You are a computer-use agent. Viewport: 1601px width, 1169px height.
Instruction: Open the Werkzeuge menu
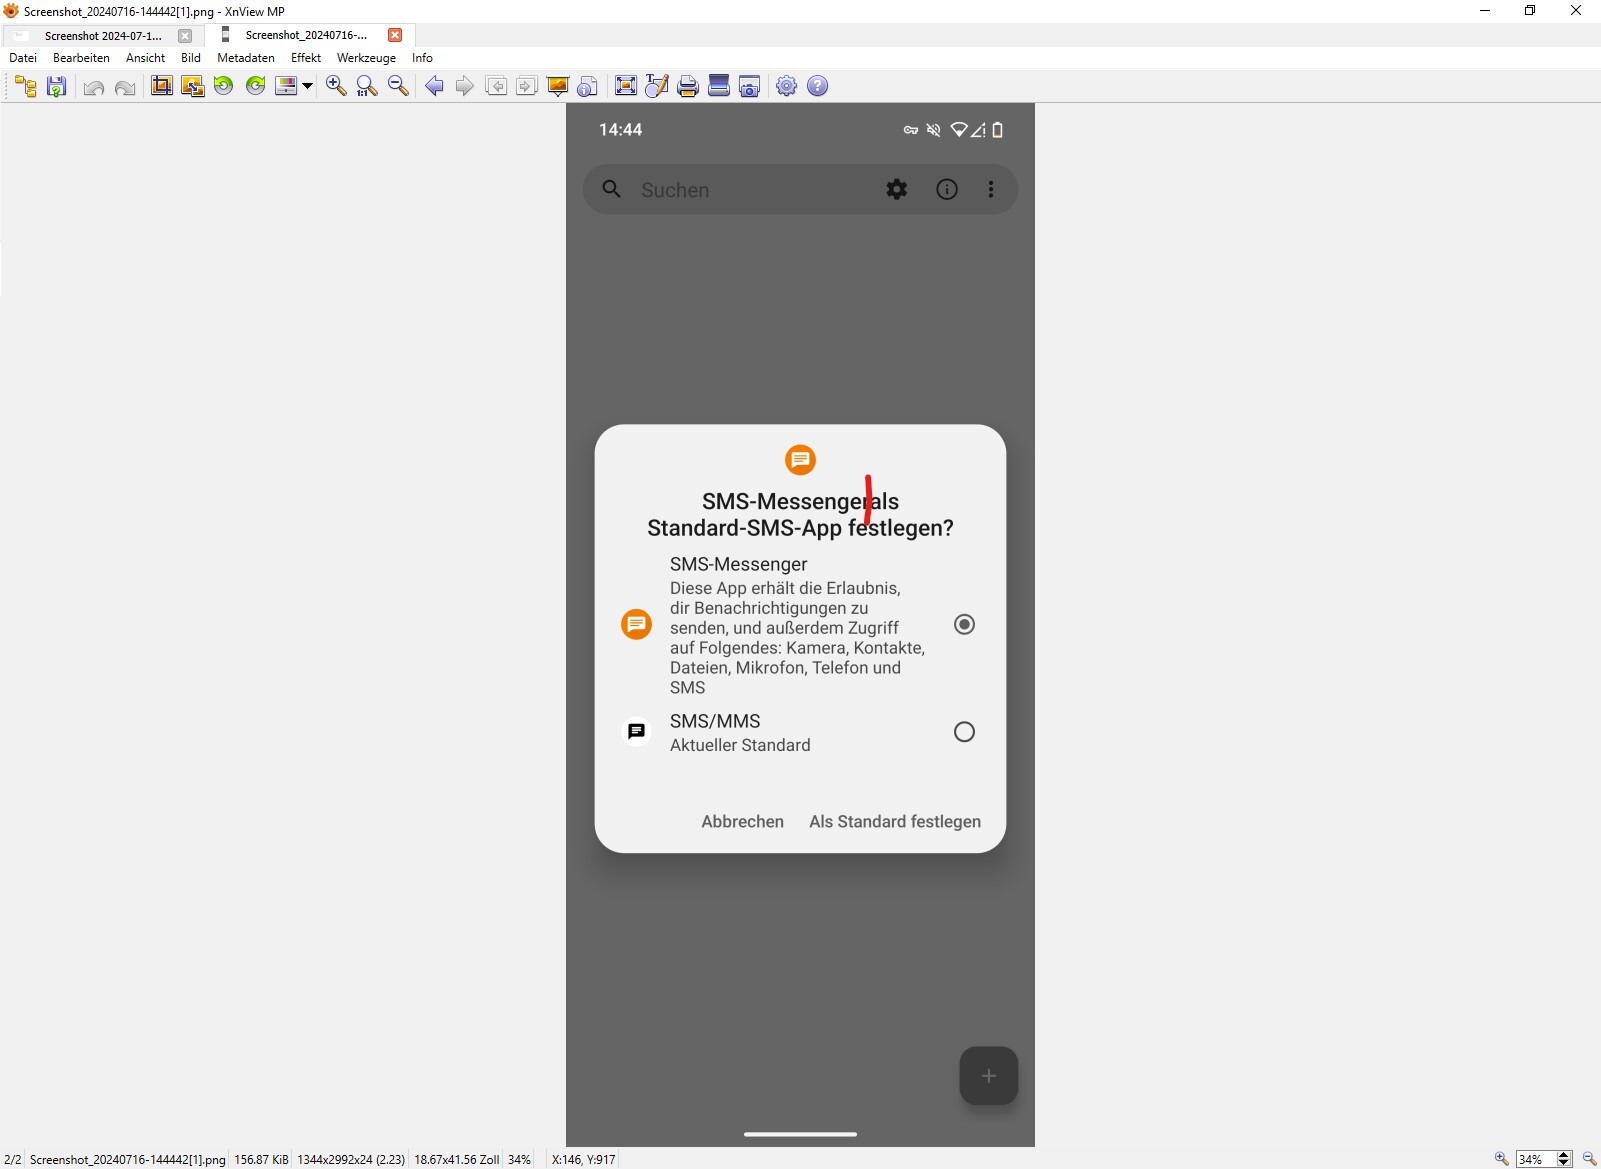pos(366,58)
